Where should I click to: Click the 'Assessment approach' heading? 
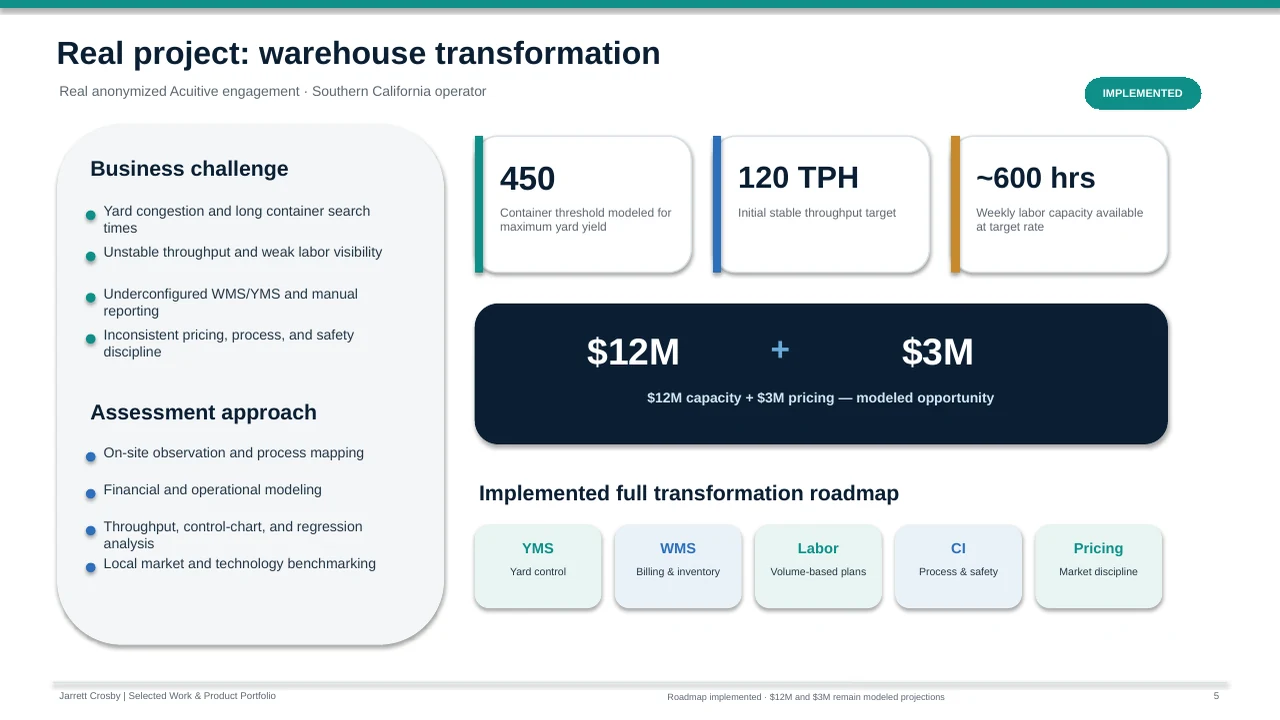(x=203, y=413)
